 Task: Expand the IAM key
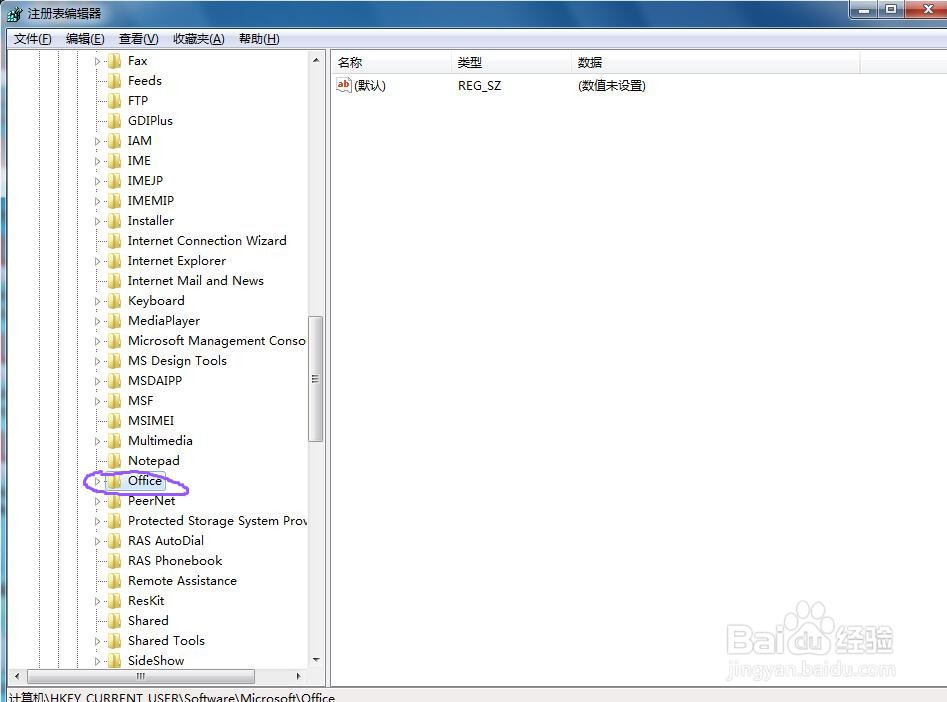97,141
